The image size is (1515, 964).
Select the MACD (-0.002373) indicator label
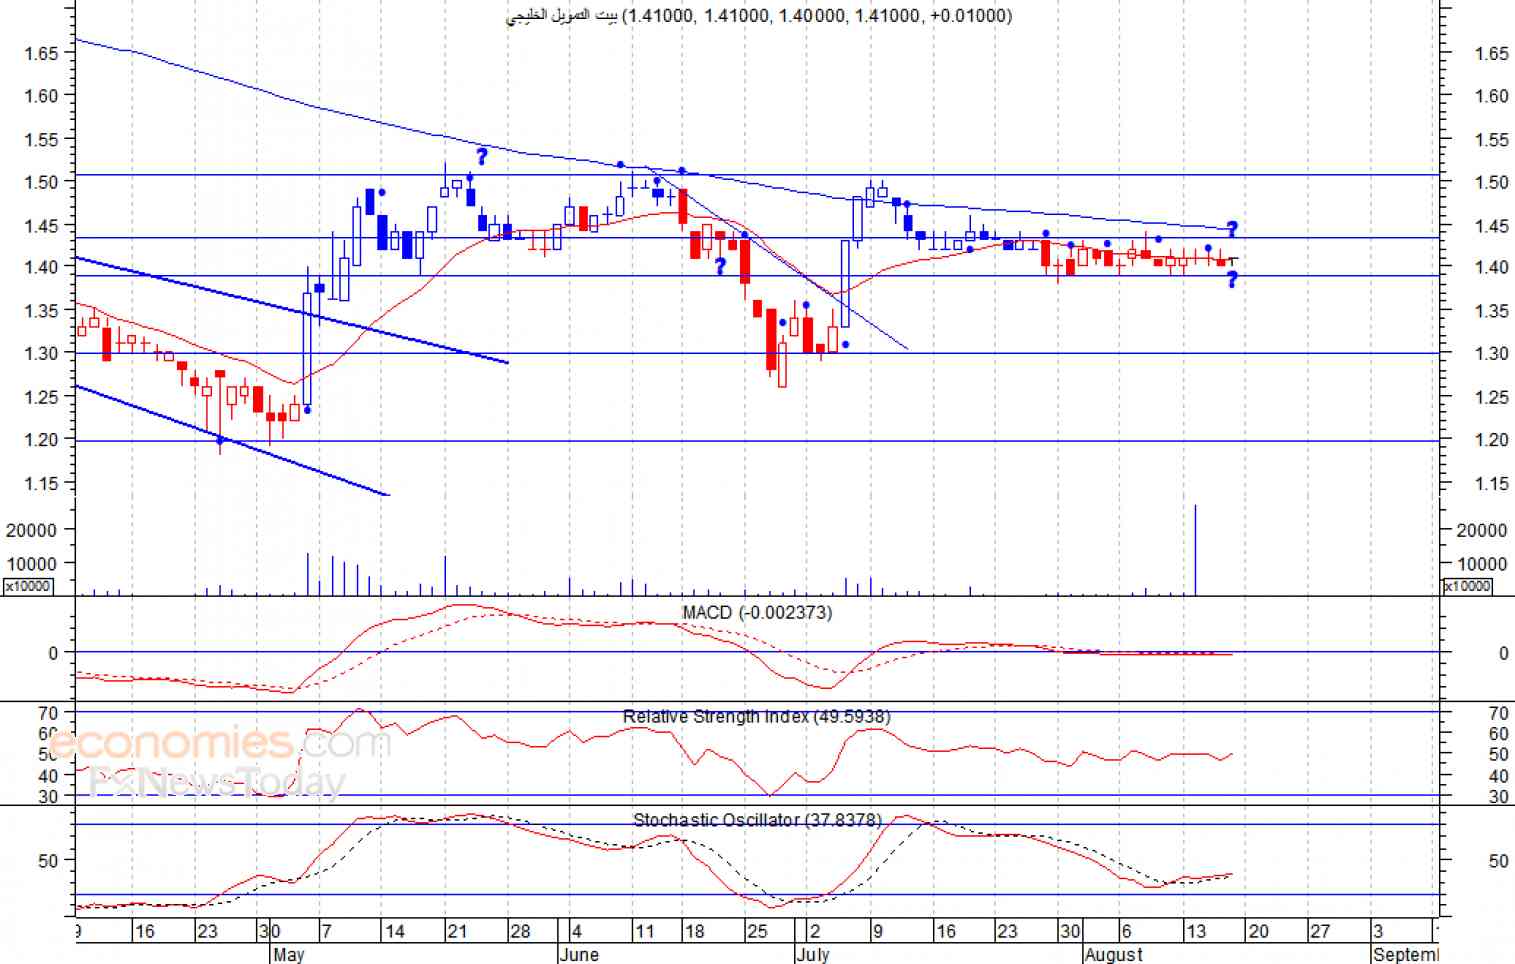pos(757,612)
